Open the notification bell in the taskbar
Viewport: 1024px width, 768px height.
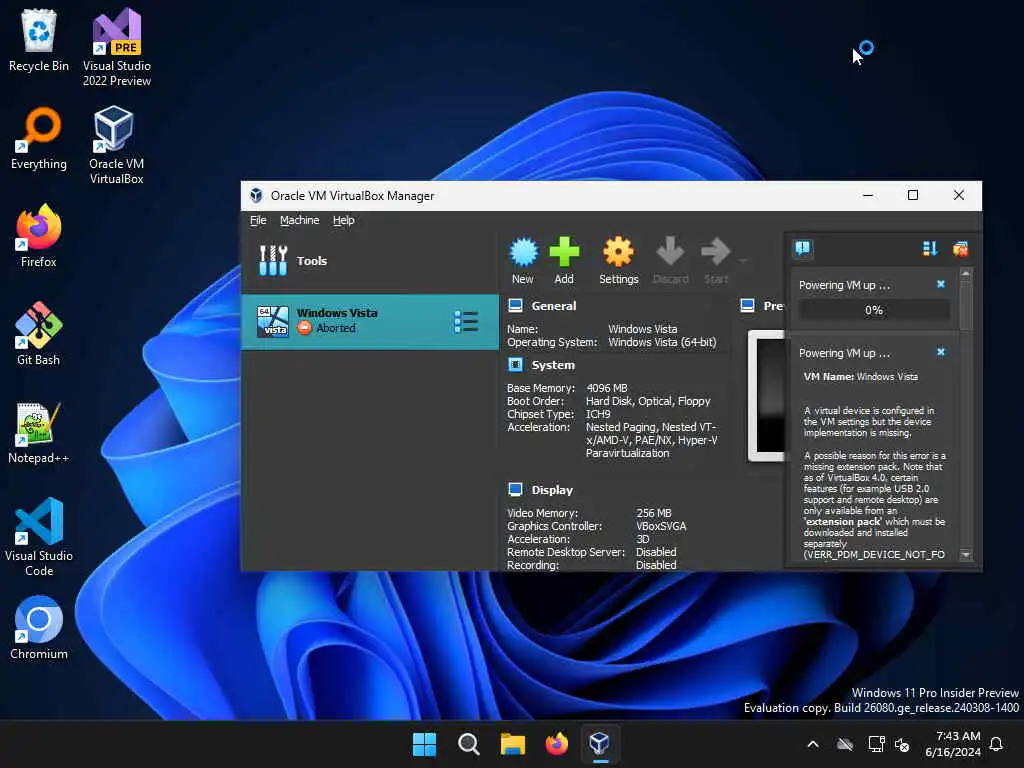[x=997, y=744]
